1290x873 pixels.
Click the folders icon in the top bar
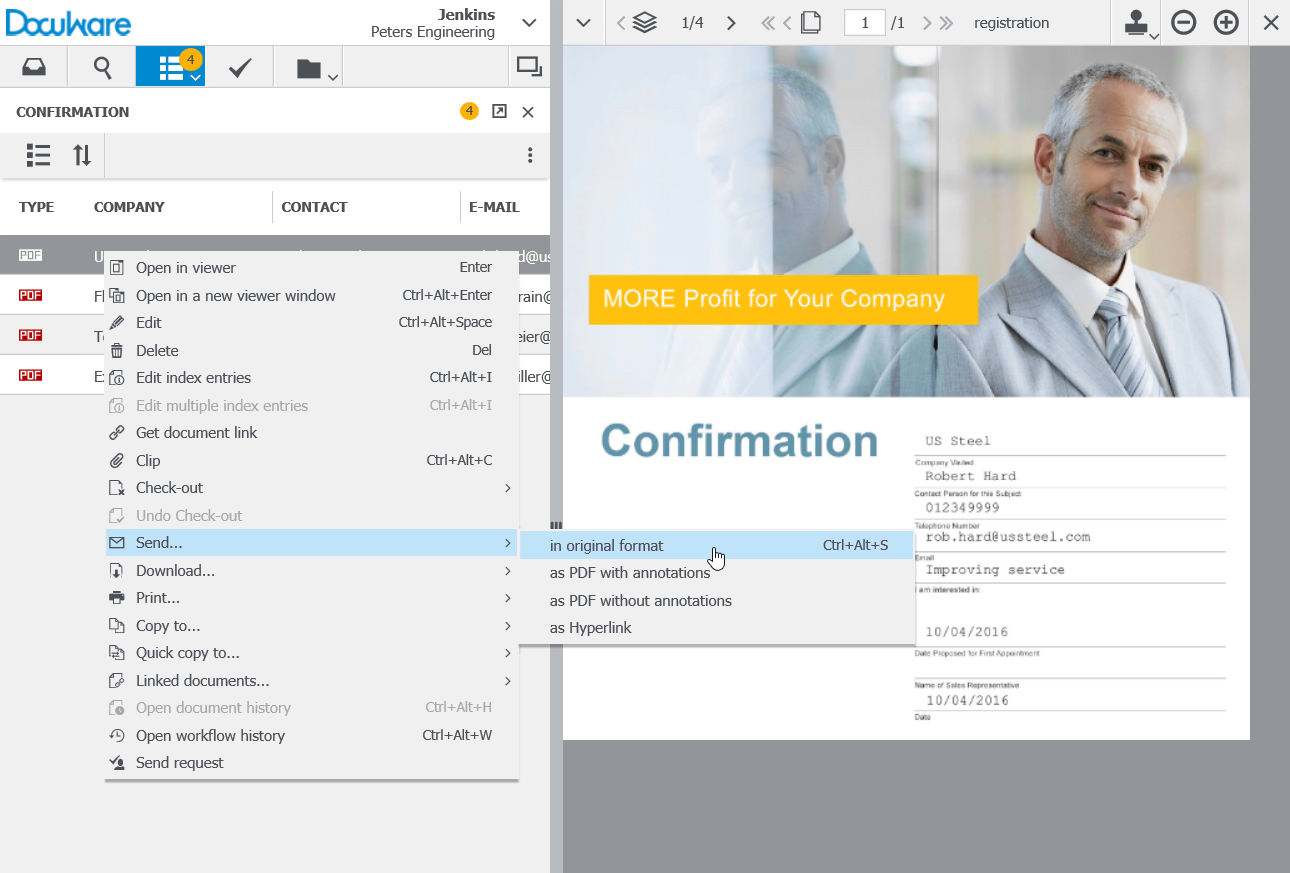[x=305, y=66]
